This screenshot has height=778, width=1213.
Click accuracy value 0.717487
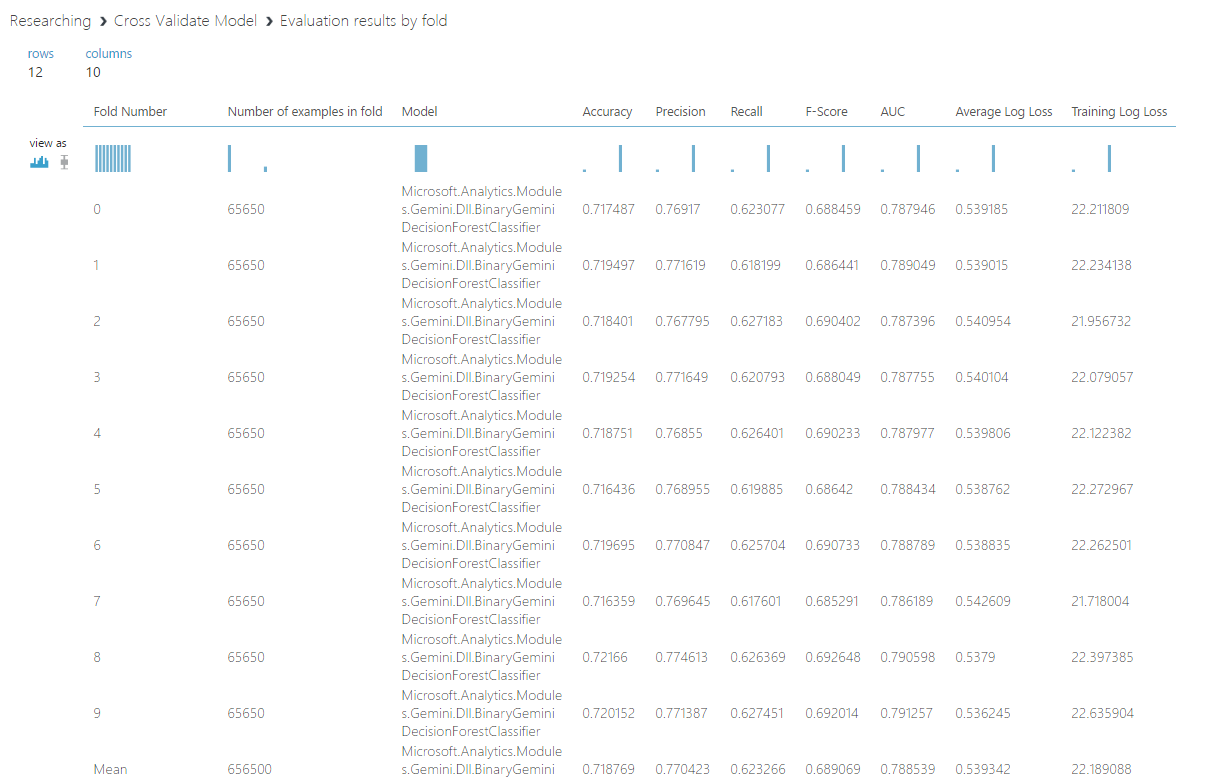click(x=608, y=209)
